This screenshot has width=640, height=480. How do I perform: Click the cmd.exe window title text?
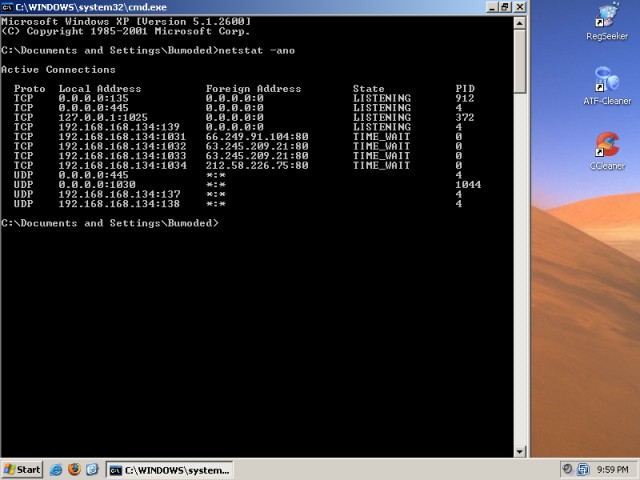(91, 7)
